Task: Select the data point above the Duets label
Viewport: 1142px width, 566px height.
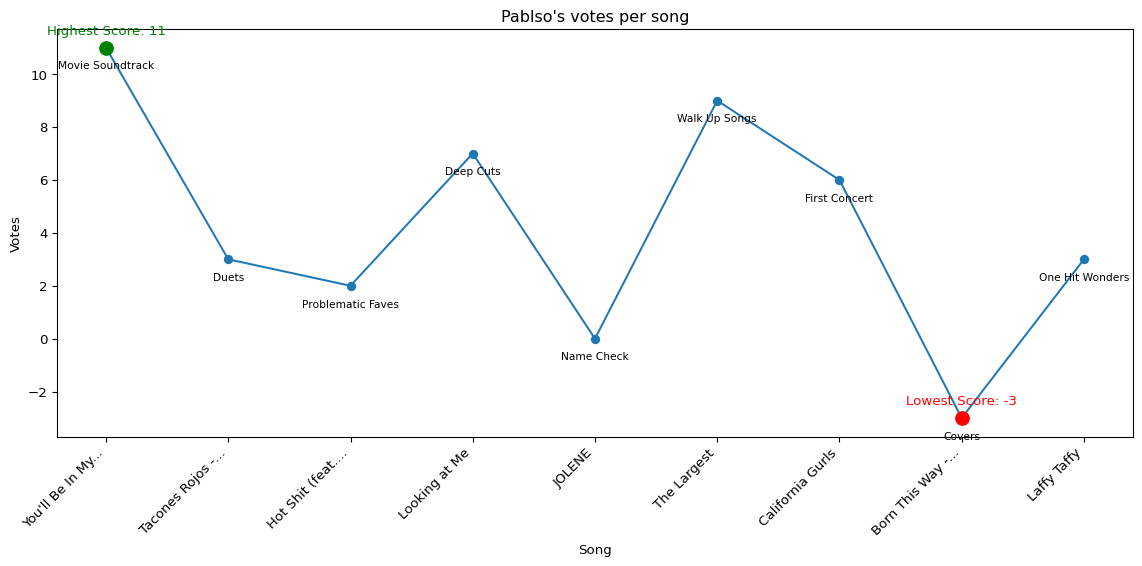Action: (x=228, y=259)
